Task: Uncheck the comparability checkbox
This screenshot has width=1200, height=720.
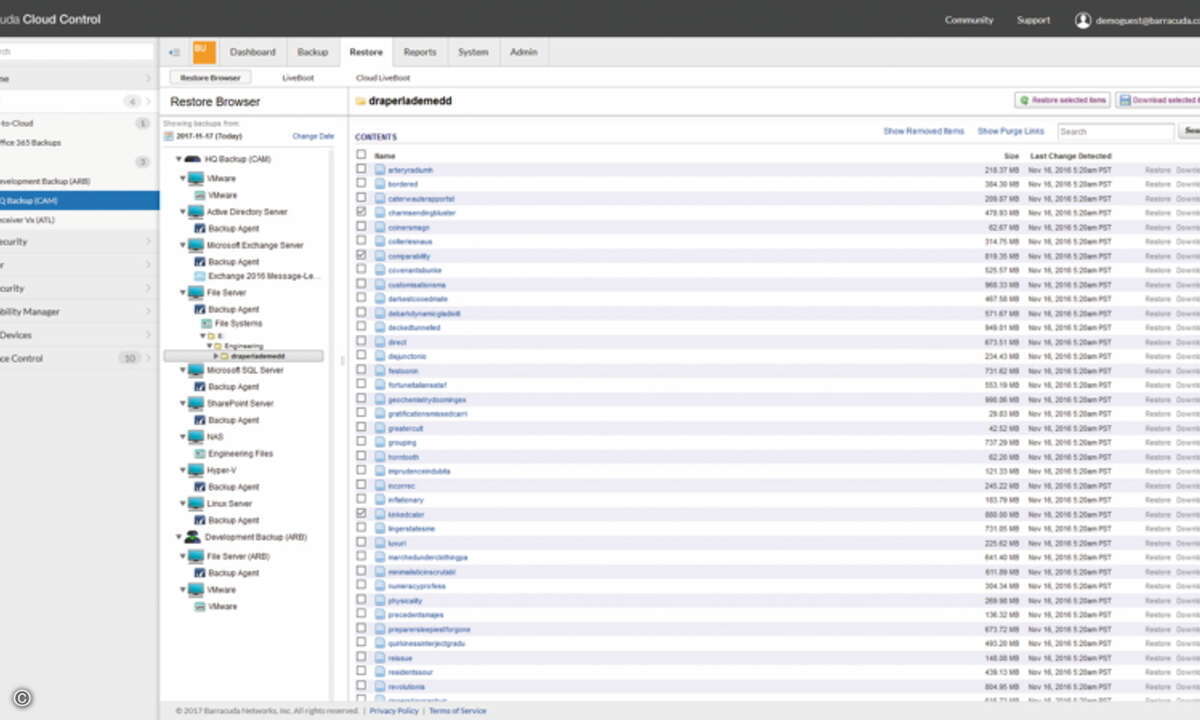Action: click(361, 256)
